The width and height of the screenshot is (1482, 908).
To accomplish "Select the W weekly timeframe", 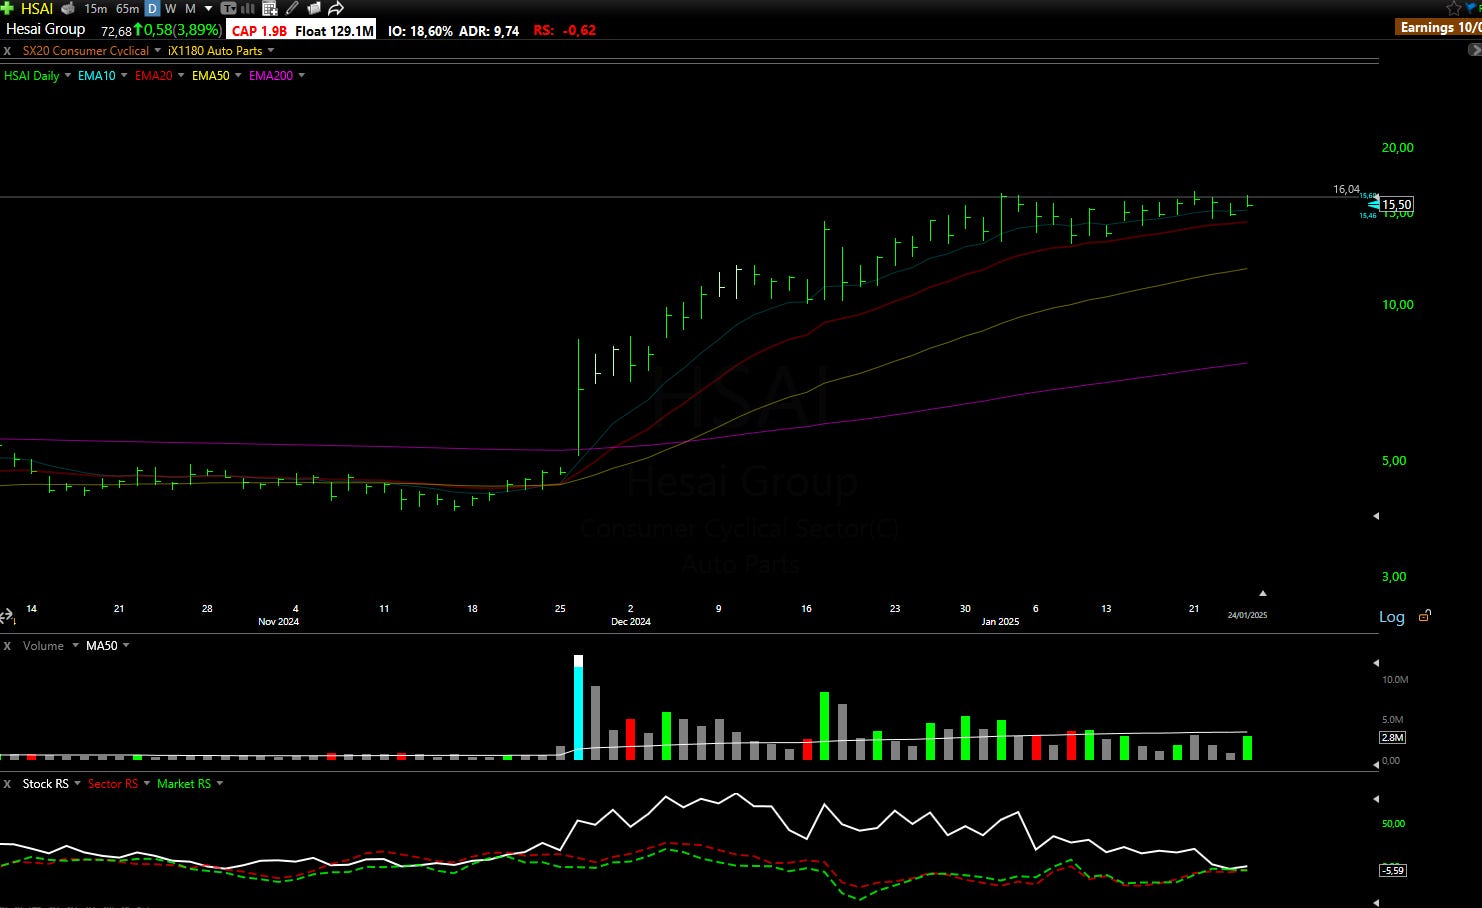I will coord(171,8).
